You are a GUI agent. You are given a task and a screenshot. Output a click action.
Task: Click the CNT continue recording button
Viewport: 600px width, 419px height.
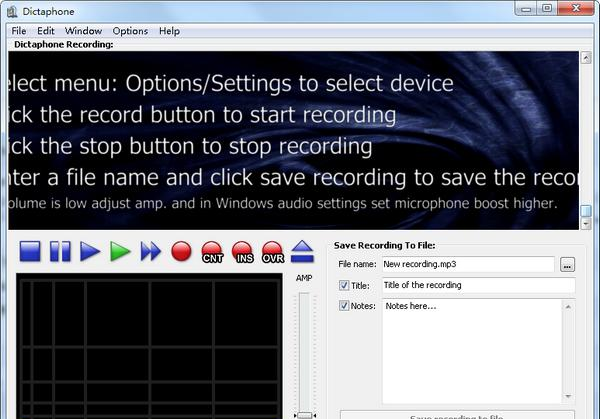tap(212, 252)
